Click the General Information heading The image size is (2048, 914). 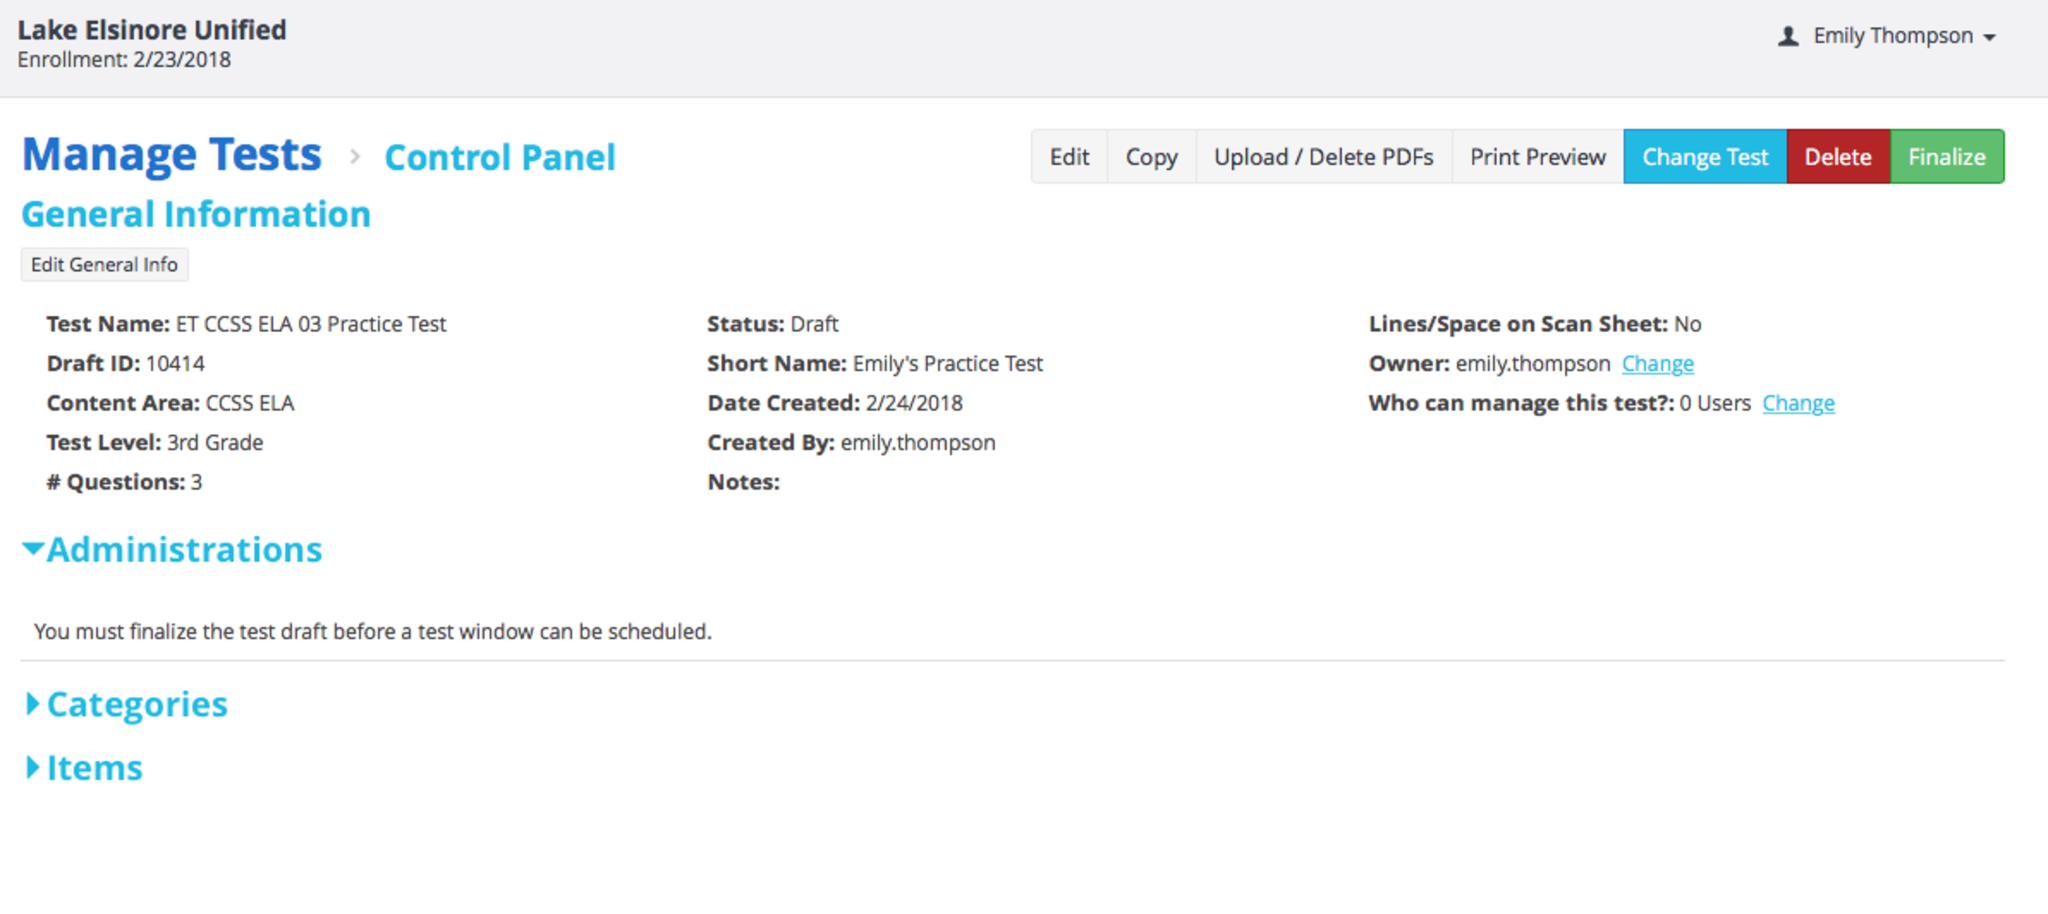pos(196,215)
